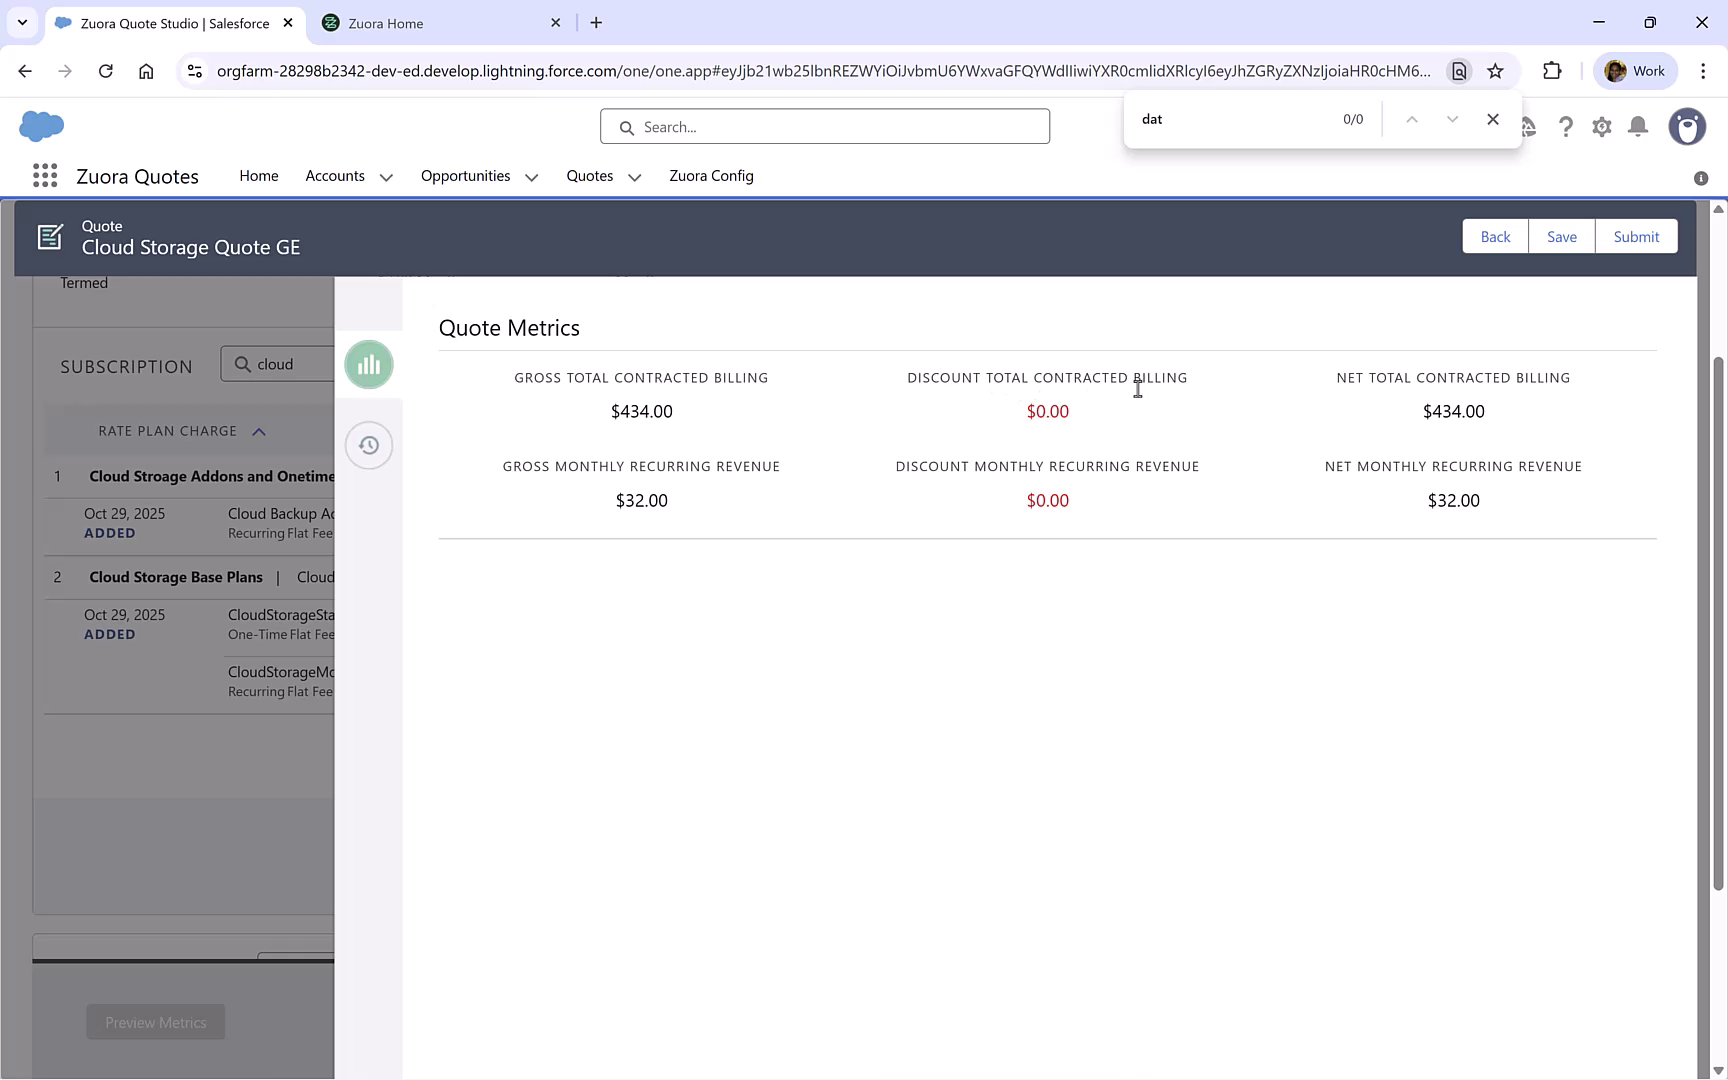The width and height of the screenshot is (1728, 1080).
Task: View notifications via the bell icon
Action: [1637, 127]
